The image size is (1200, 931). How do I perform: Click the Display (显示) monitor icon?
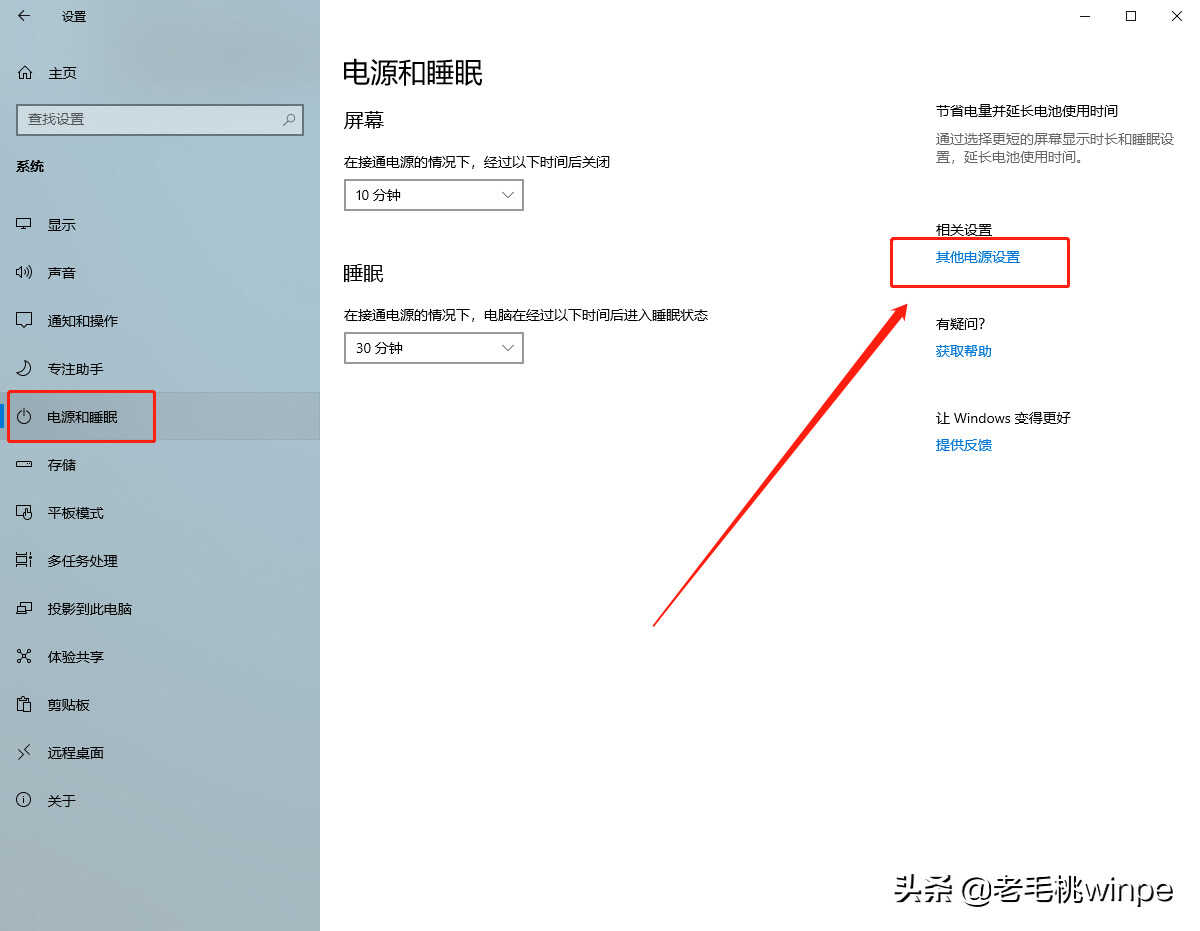(25, 225)
